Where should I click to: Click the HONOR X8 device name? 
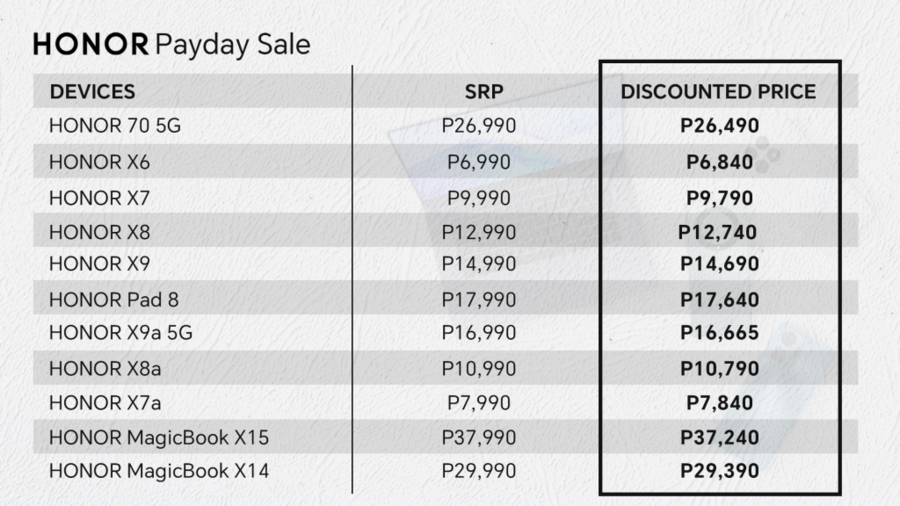tap(99, 232)
